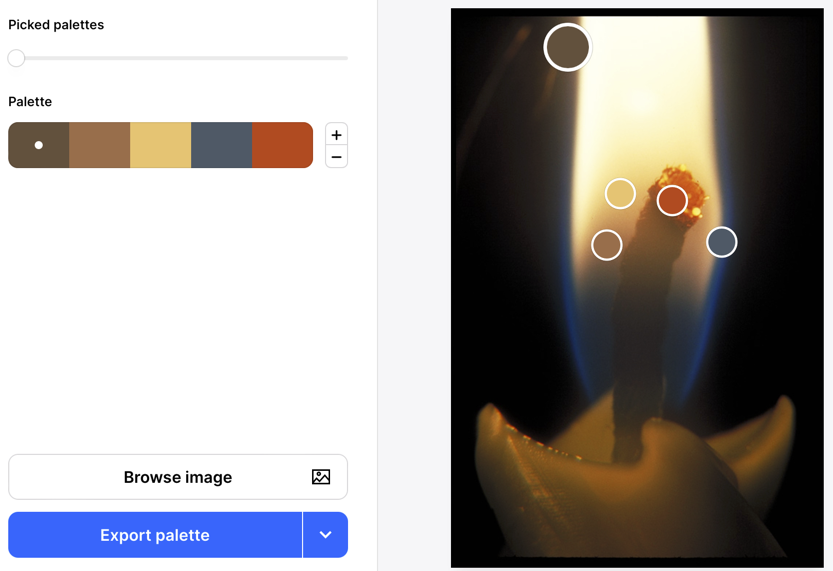Click the minus icon to remove palette color
Screen dimensions: 833x571
click(x=336, y=157)
